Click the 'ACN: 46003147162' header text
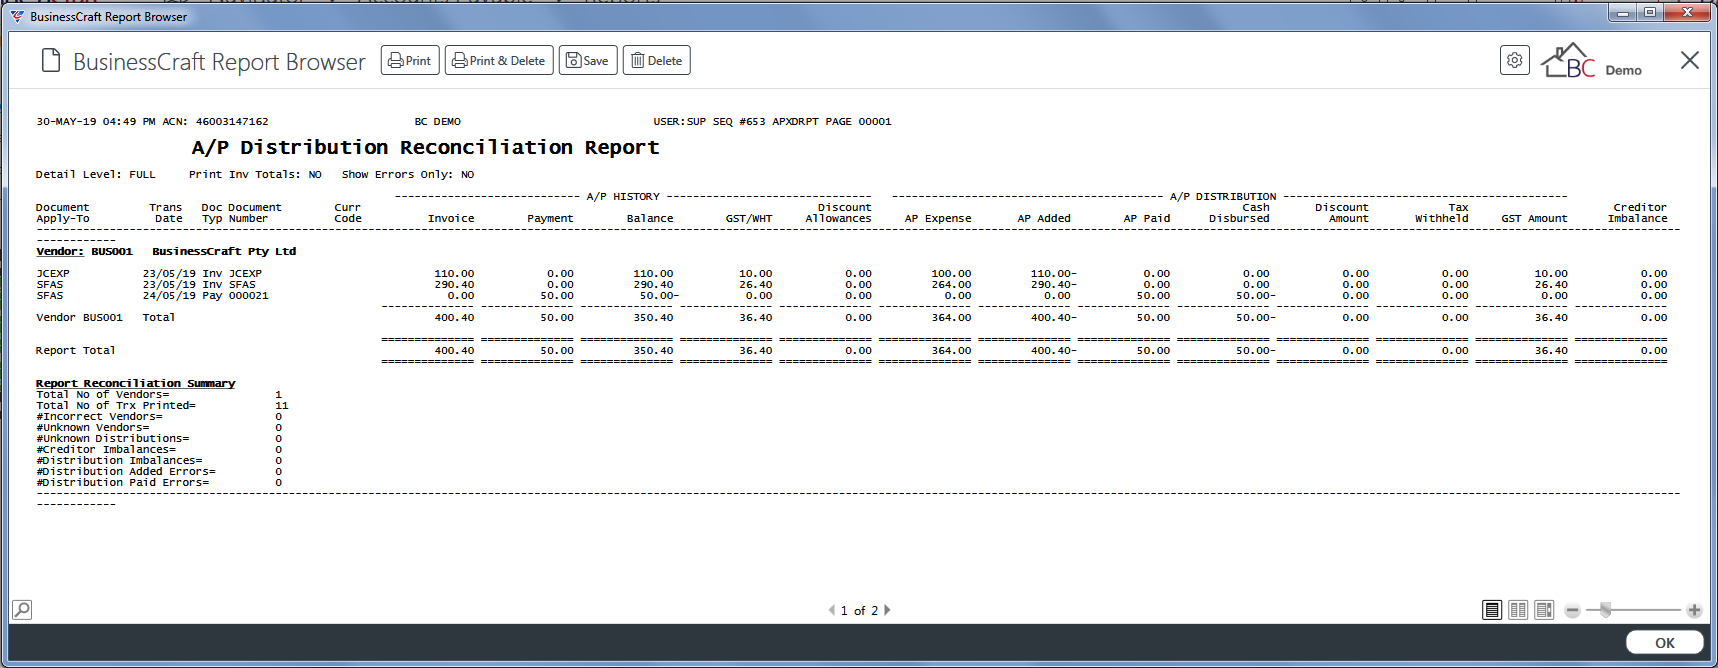 tap(215, 121)
